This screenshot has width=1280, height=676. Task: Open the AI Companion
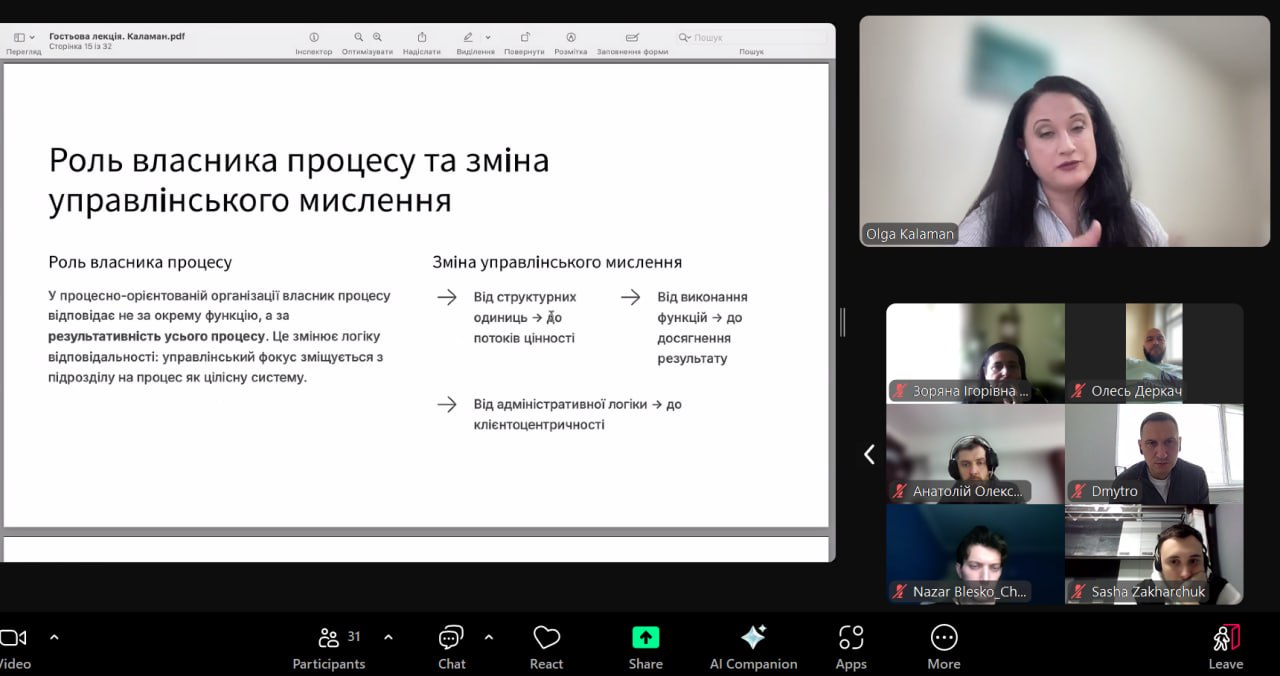[753, 647]
